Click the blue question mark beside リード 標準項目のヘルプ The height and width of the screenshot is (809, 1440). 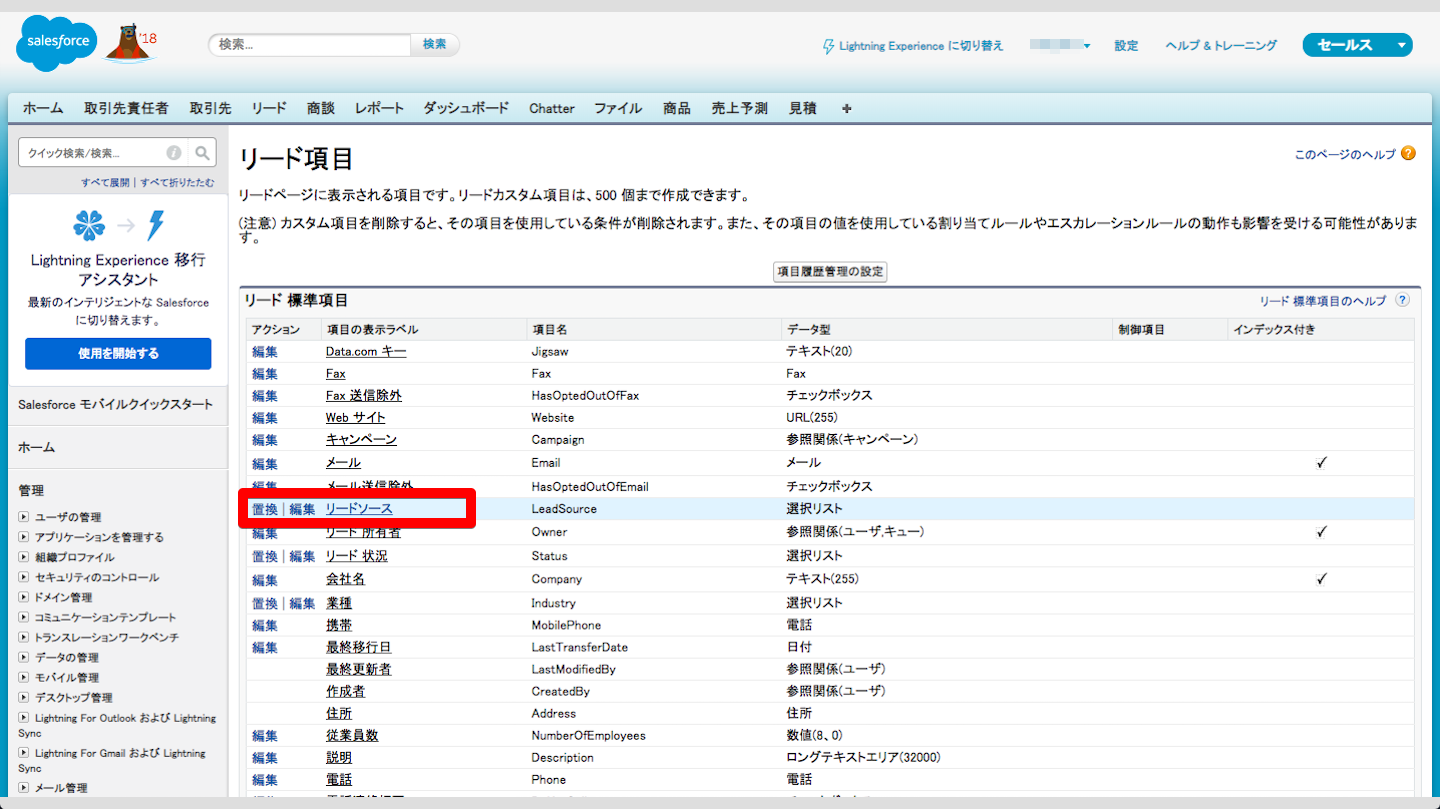click(1402, 300)
